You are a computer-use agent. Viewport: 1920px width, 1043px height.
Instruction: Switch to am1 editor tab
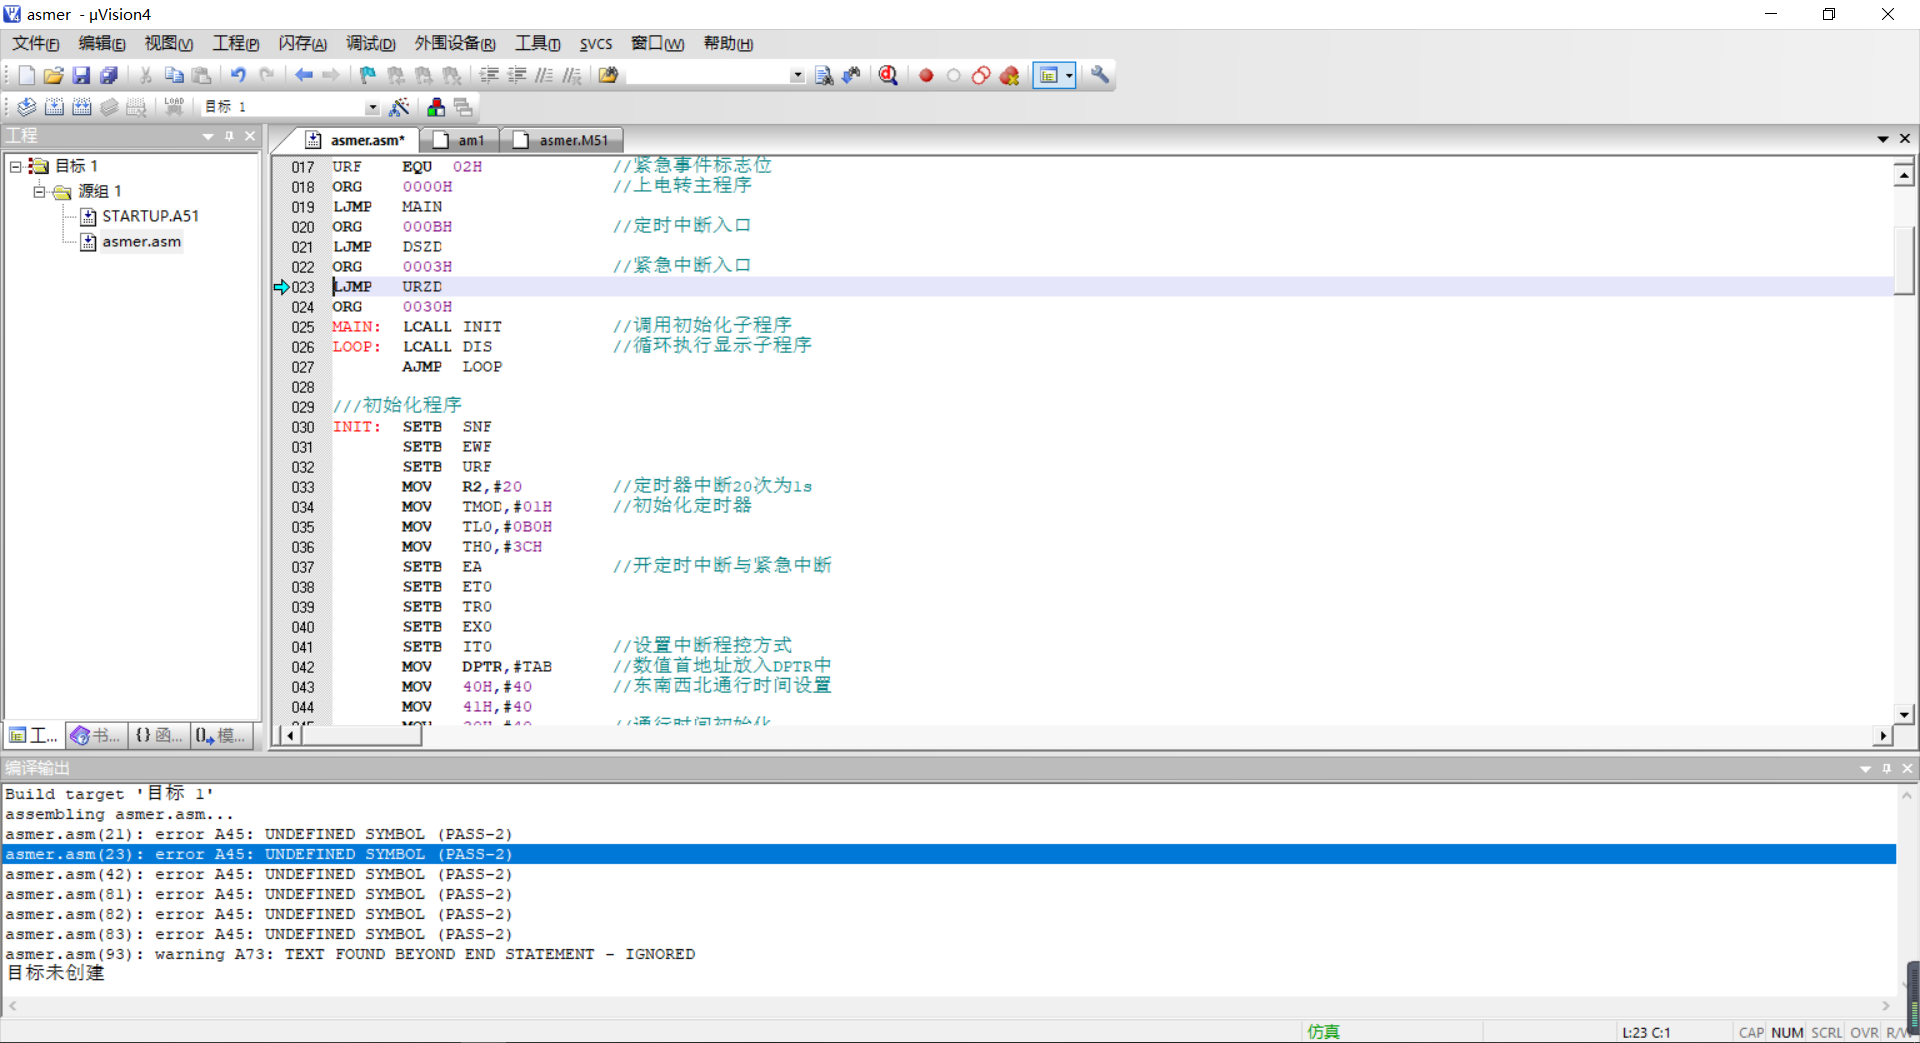(459, 140)
